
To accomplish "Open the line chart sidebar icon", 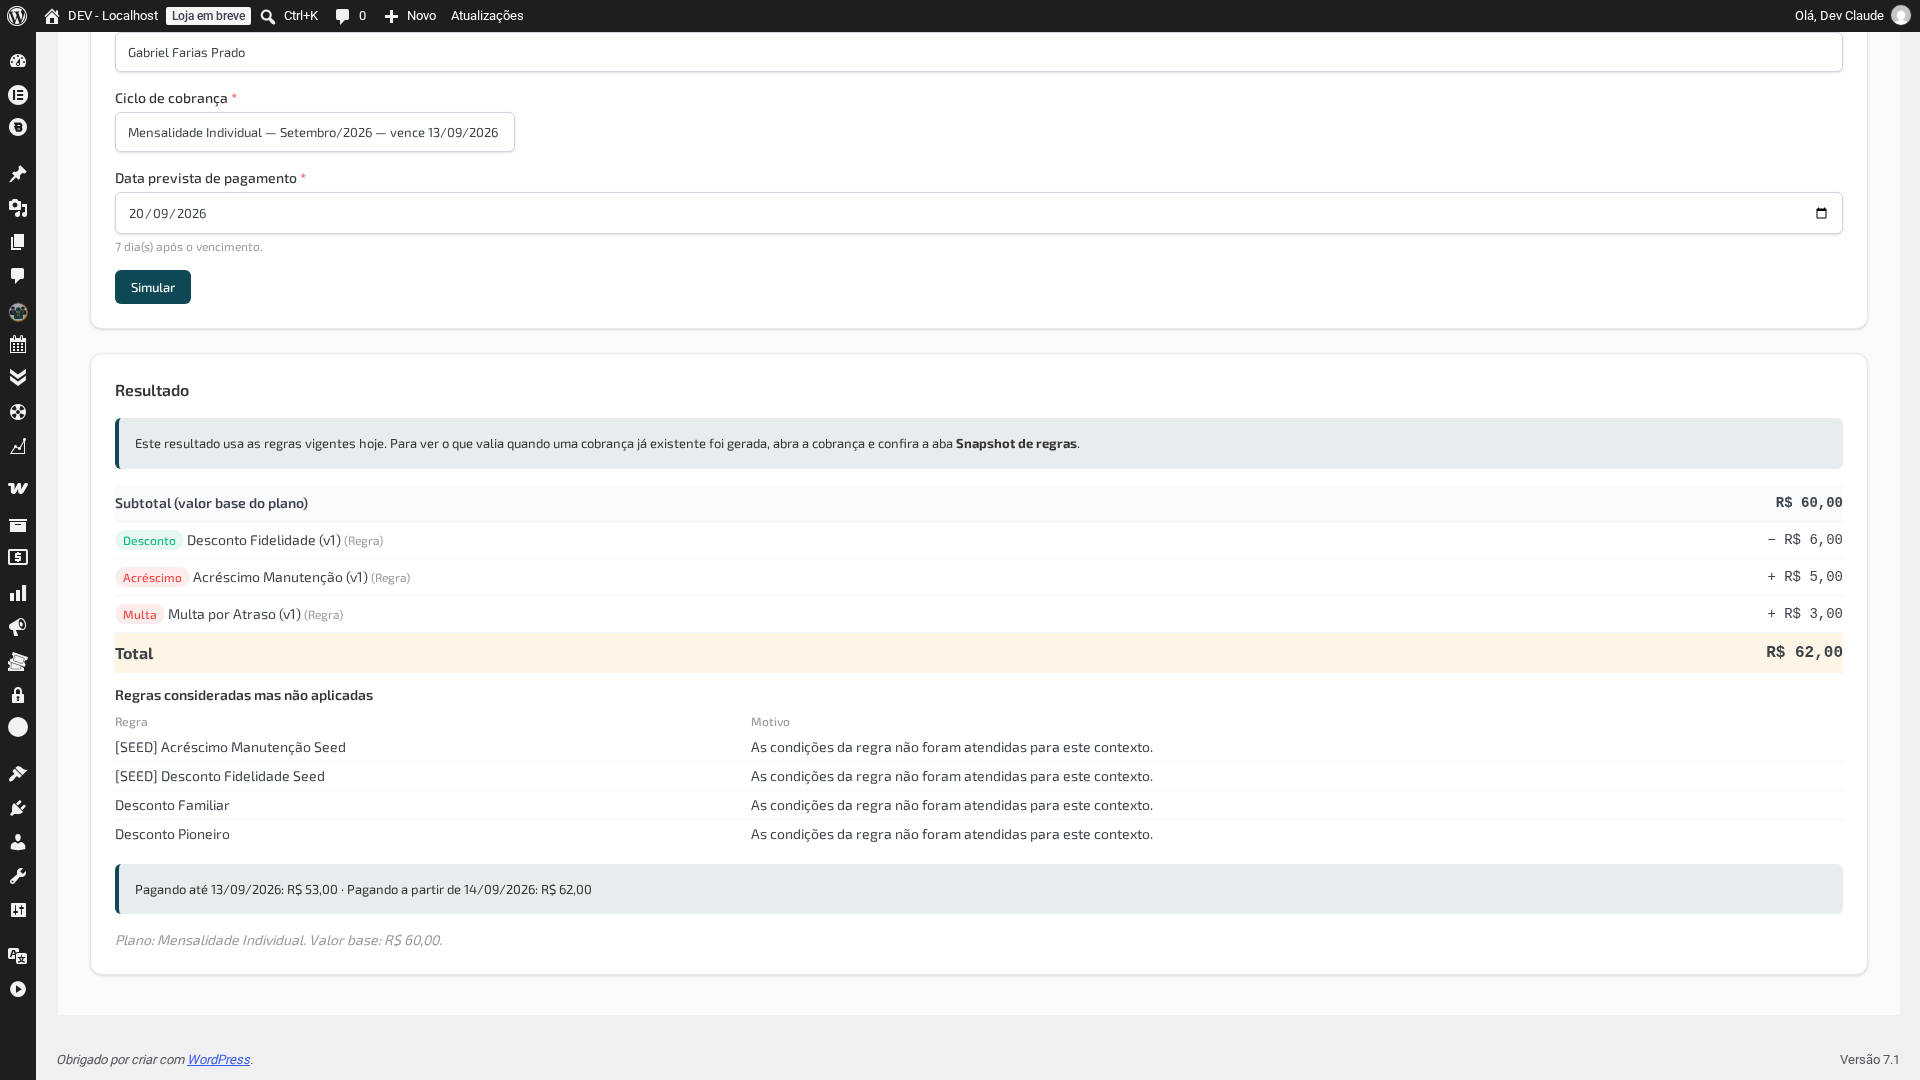I will 18,447.
